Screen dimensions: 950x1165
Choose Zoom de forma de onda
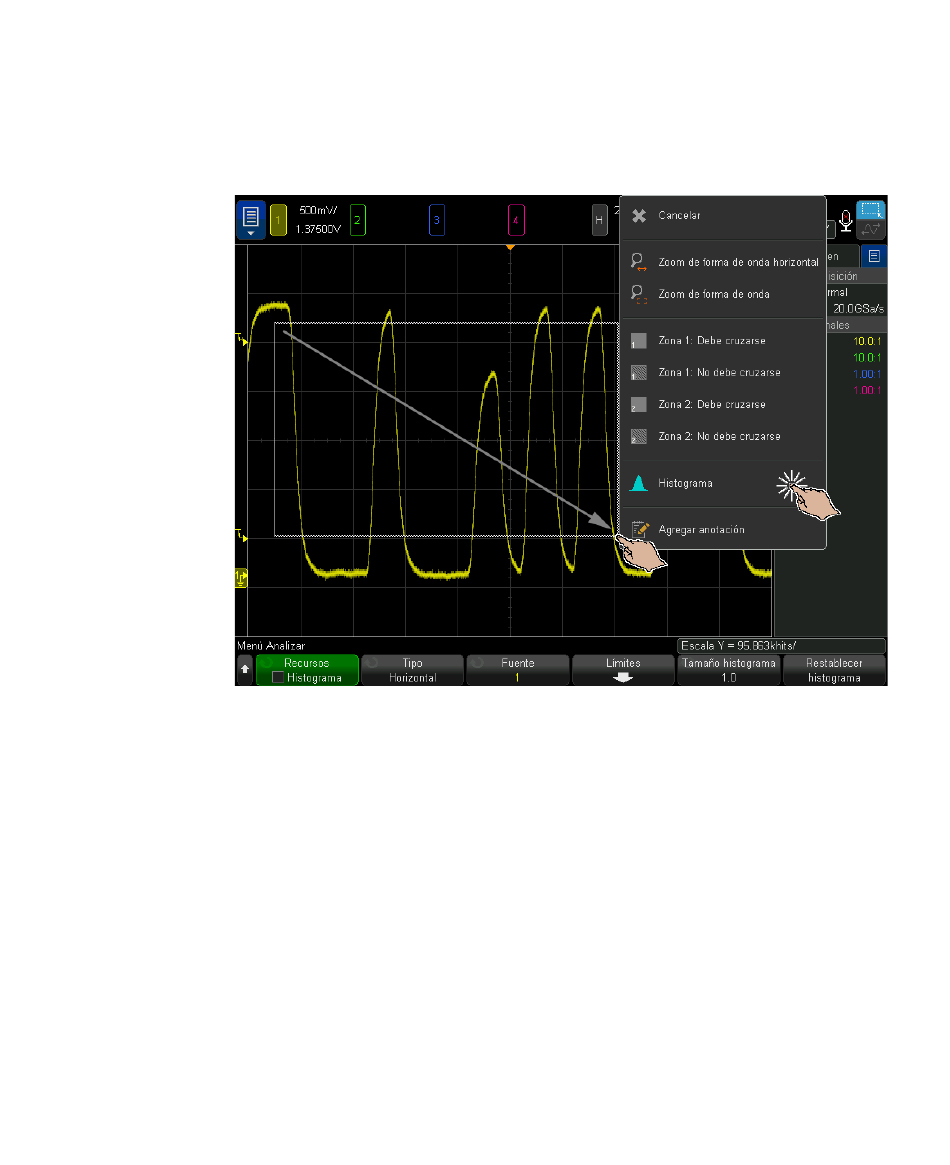[723, 294]
